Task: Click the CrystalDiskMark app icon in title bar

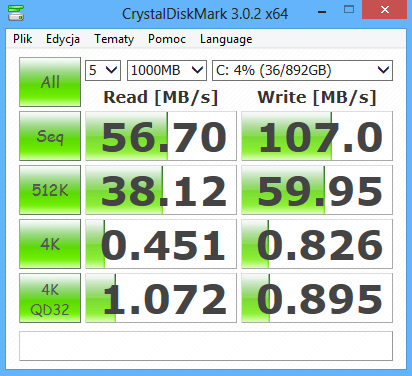Action: [16, 13]
